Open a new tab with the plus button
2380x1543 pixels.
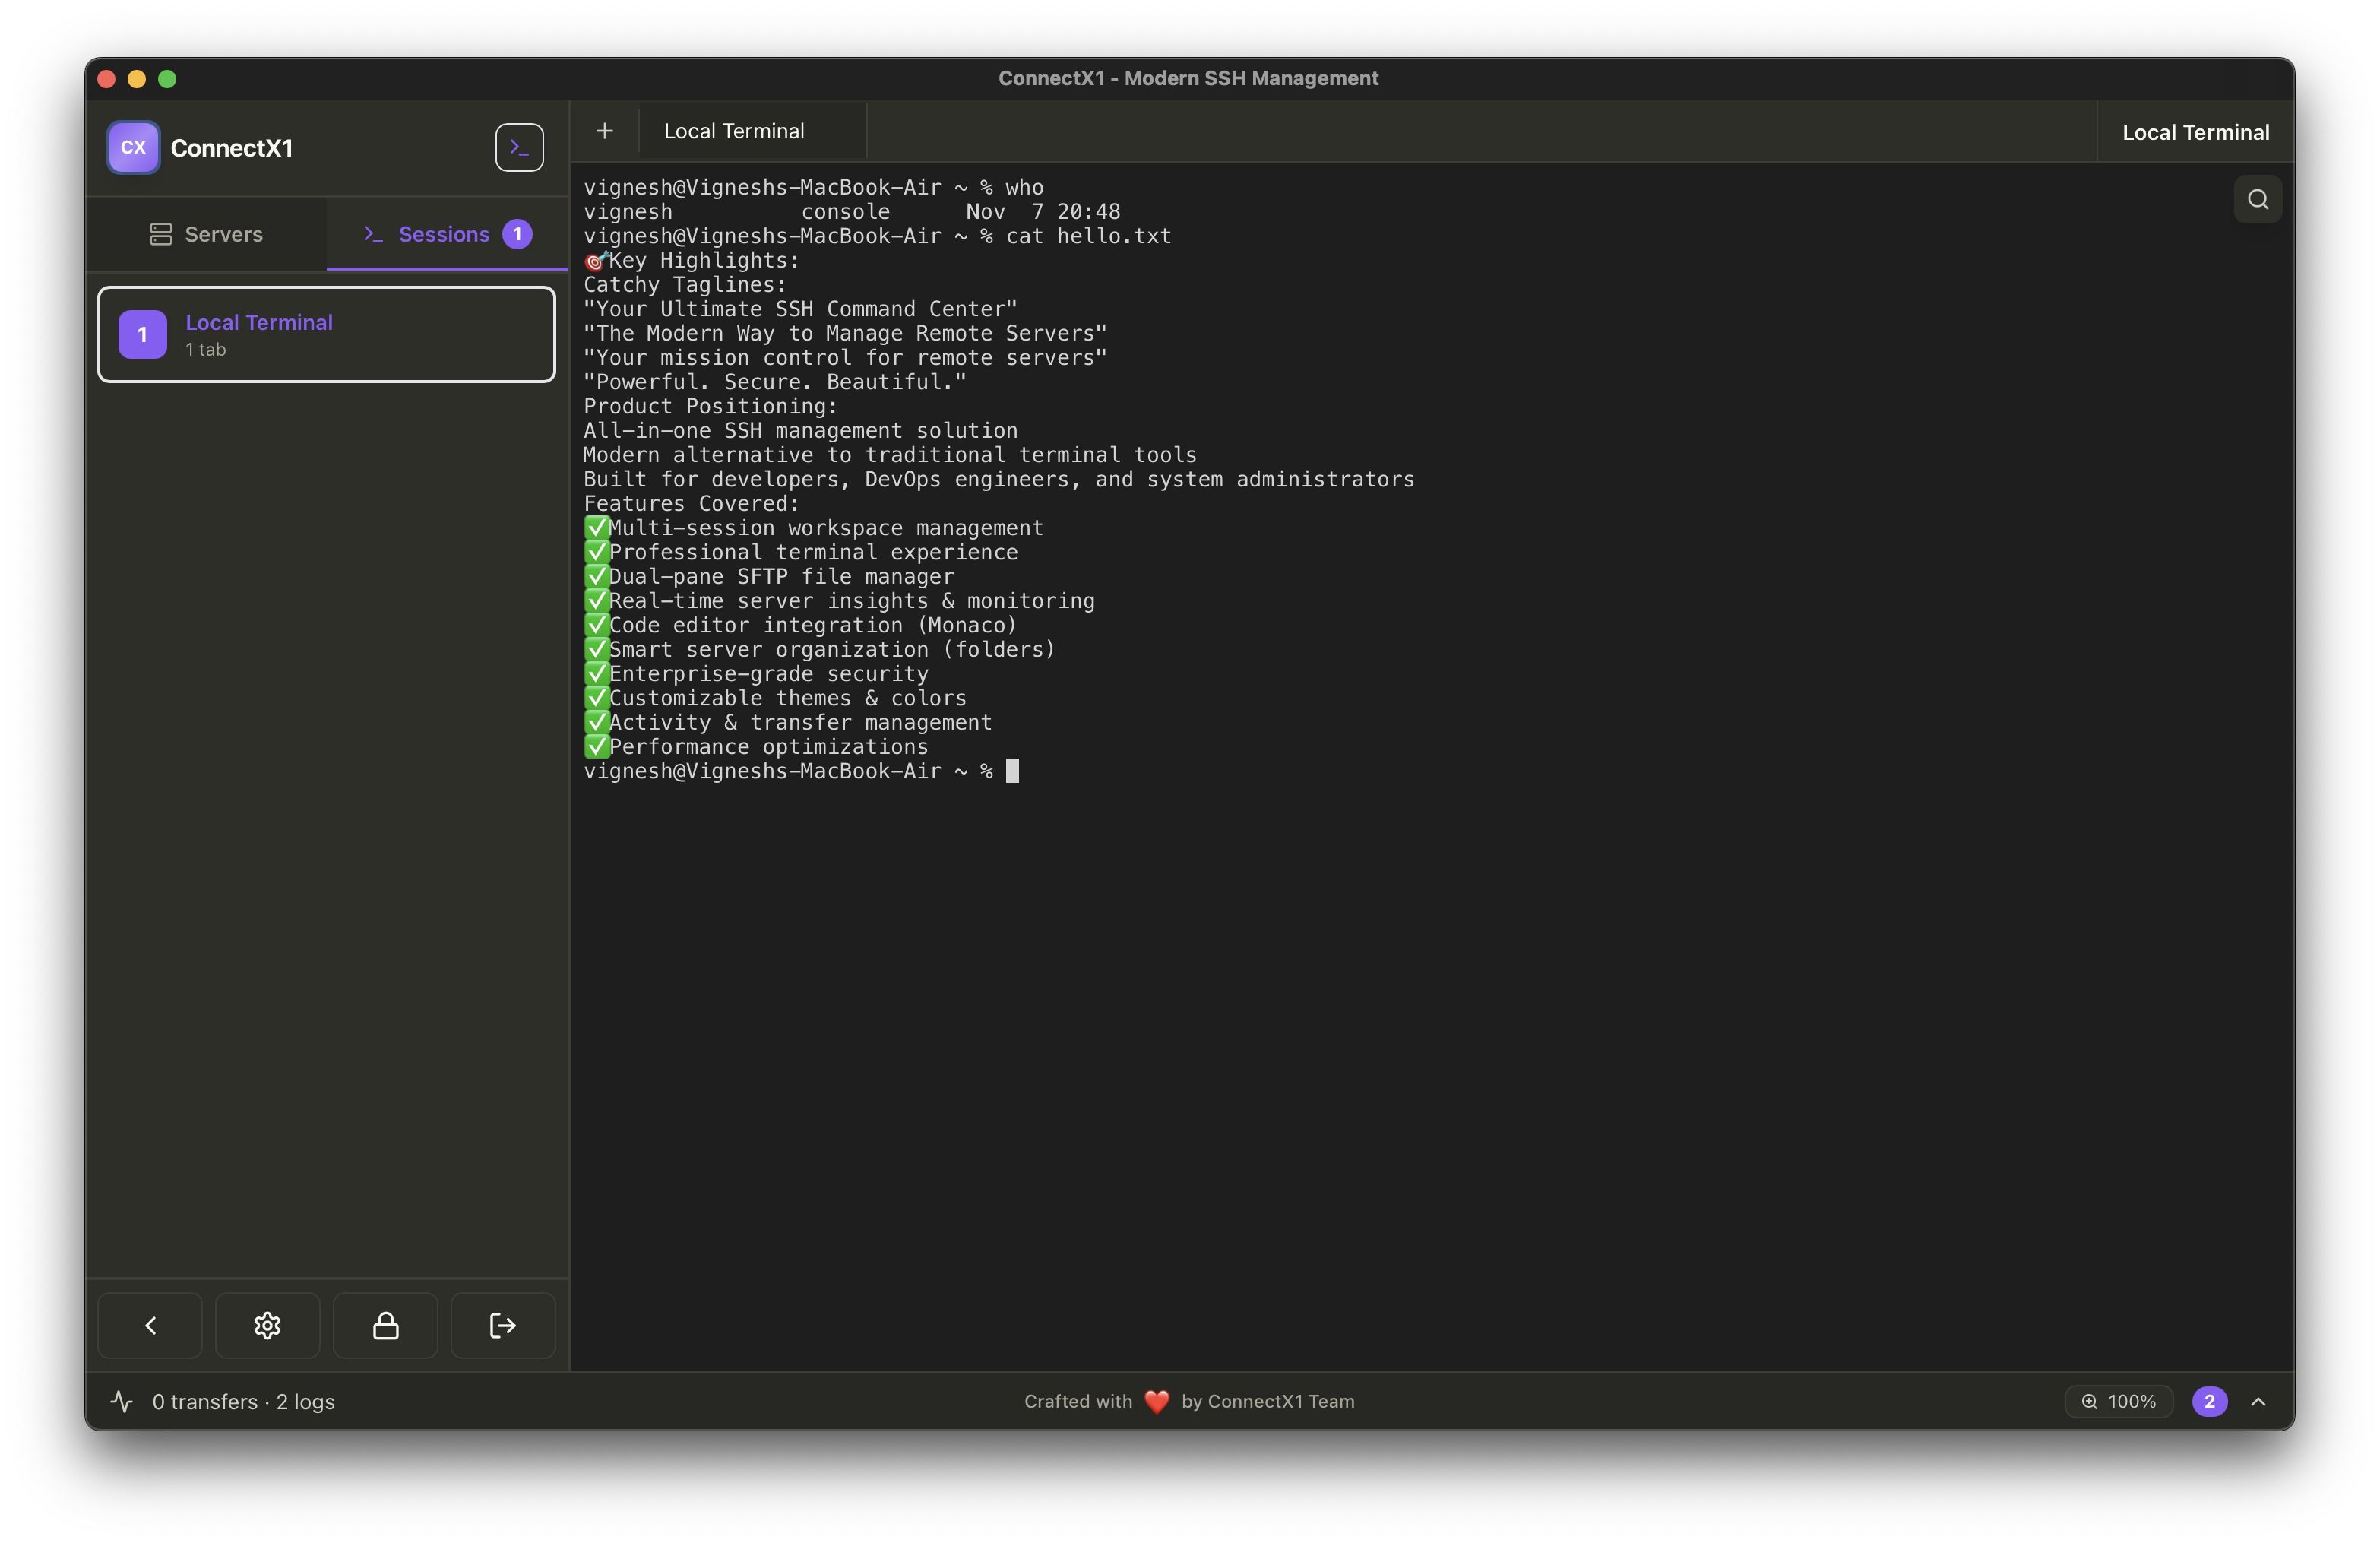(x=605, y=130)
